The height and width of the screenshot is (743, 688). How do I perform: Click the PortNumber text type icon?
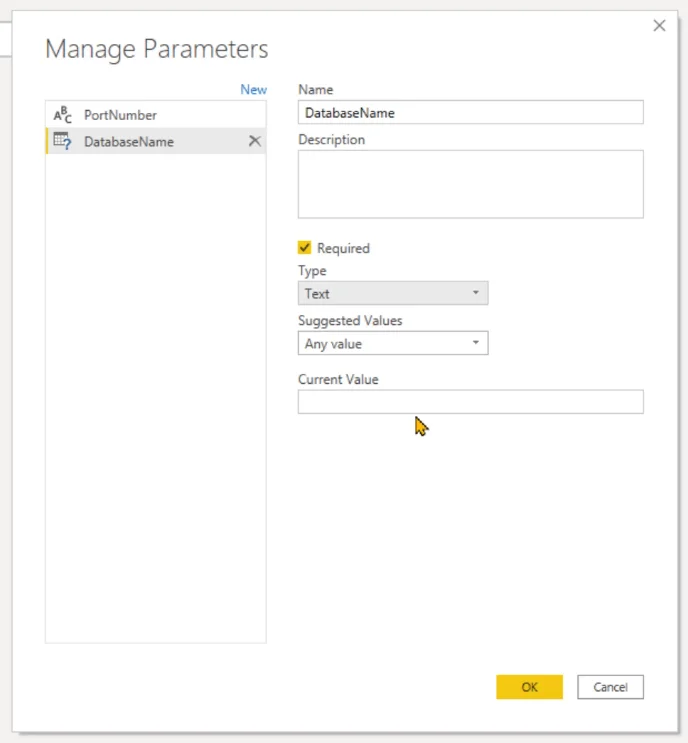63,115
